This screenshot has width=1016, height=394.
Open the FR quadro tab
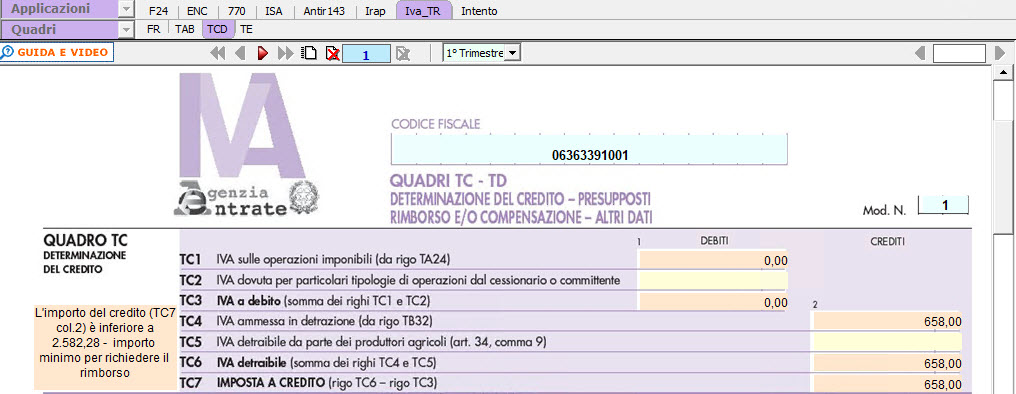tap(154, 29)
